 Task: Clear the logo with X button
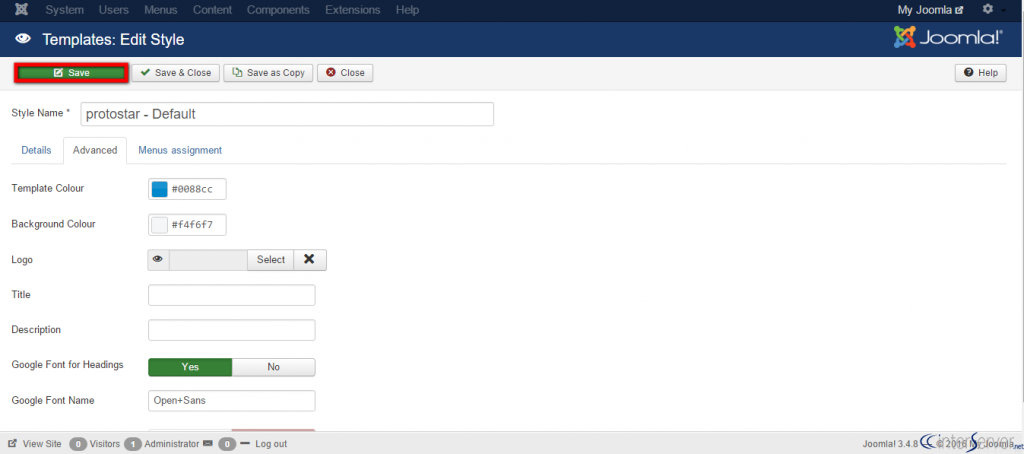pyautogui.click(x=310, y=259)
